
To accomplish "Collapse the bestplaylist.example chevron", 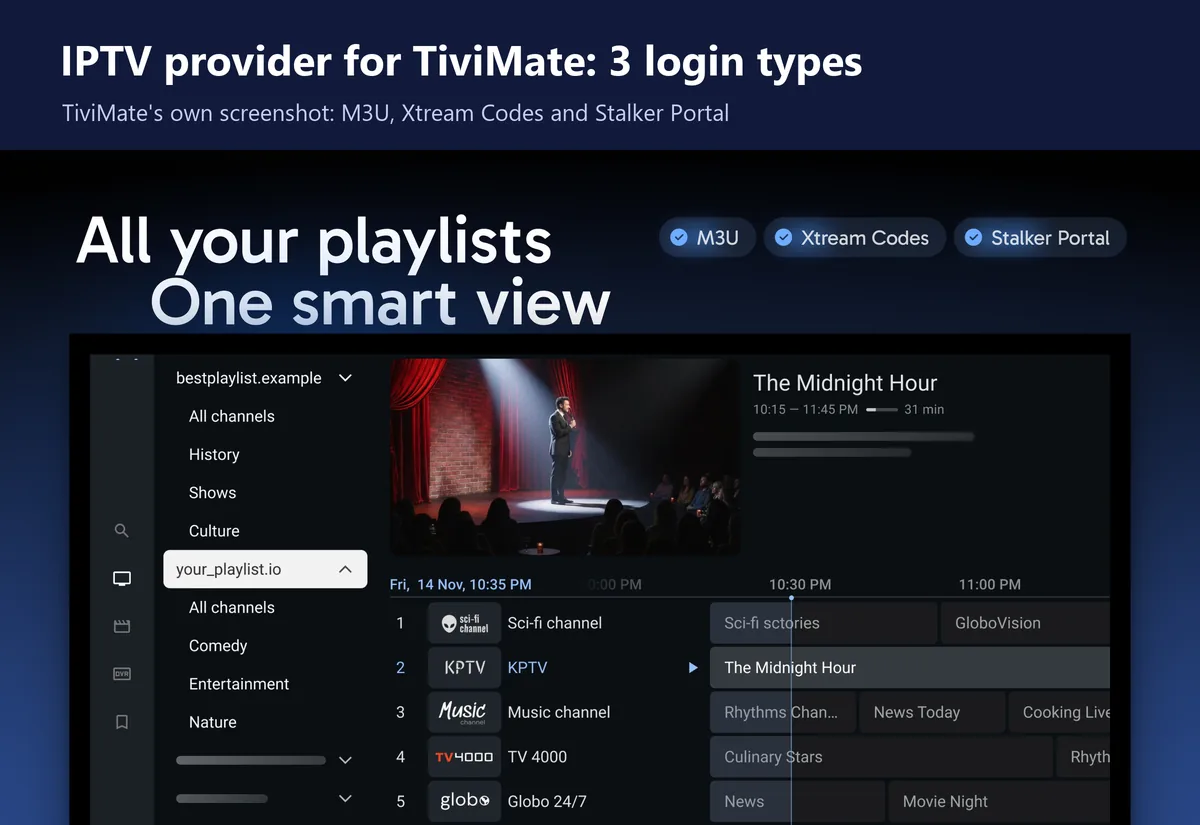I will 345,378.
